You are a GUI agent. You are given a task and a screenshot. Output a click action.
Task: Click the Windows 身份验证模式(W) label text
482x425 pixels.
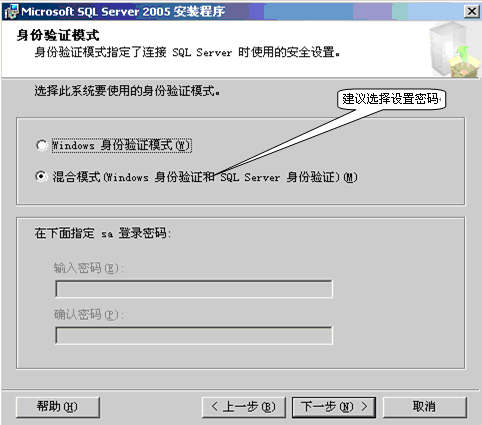tap(122, 145)
